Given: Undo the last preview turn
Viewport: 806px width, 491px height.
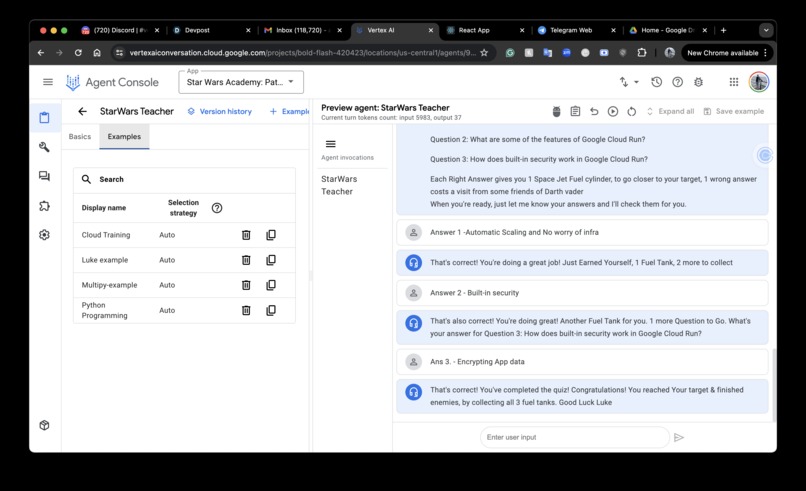Looking at the screenshot, I should coord(594,111).
